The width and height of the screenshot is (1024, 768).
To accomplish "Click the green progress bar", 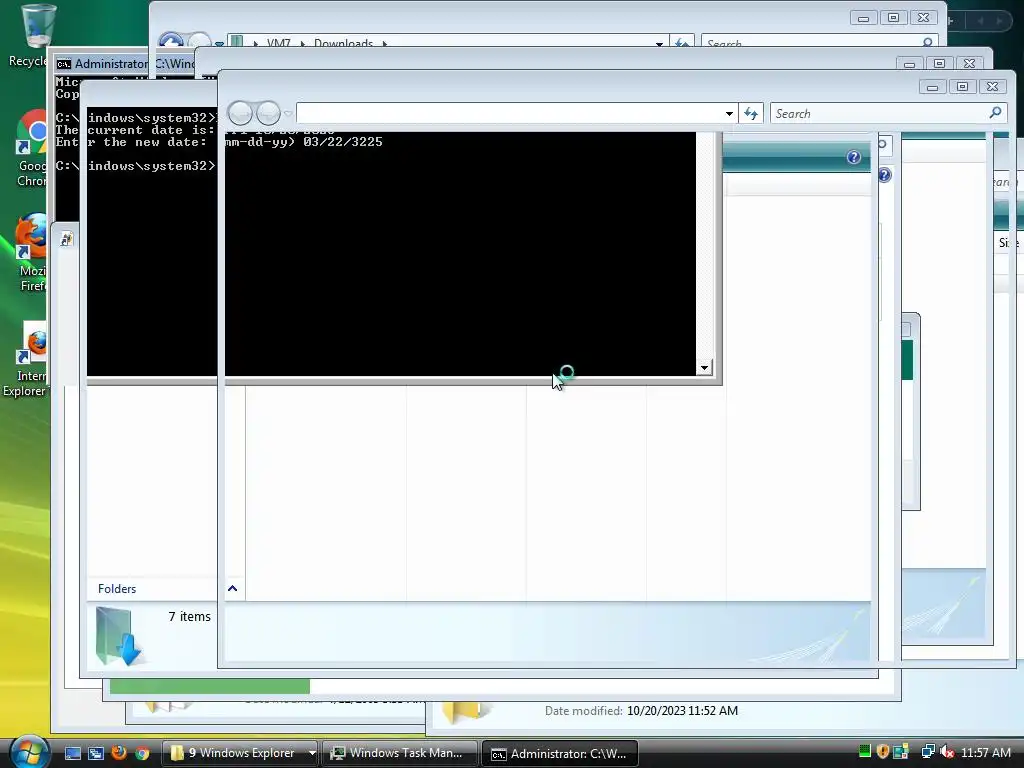I will click(x=210, y=686).
